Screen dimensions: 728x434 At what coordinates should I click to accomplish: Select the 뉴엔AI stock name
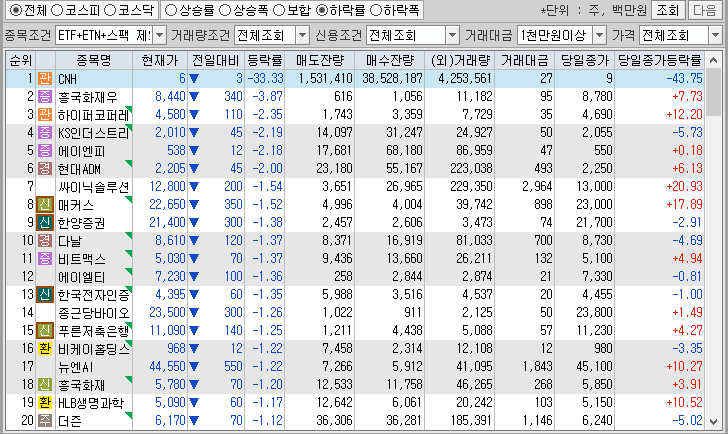(76, 368)
